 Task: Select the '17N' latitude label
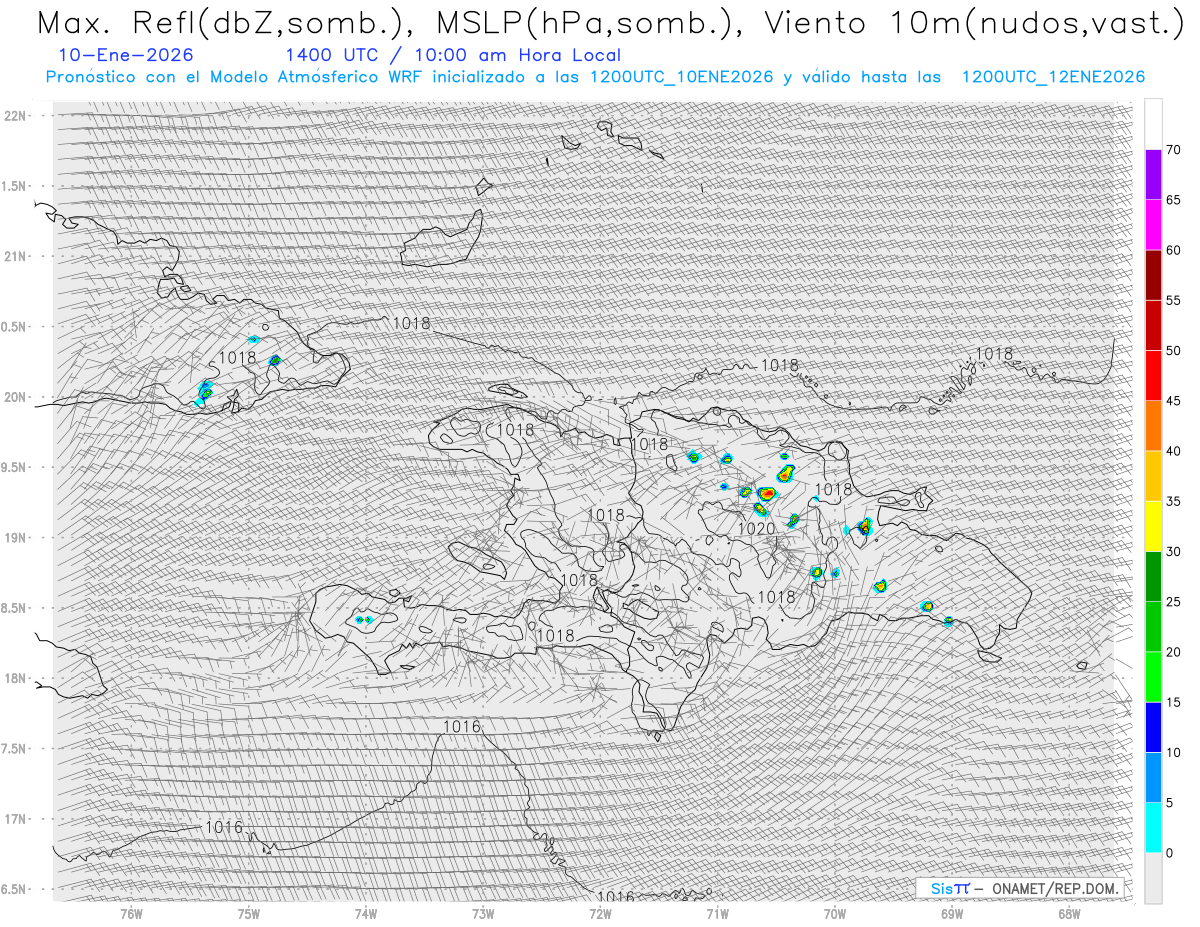tap(16, 819)
